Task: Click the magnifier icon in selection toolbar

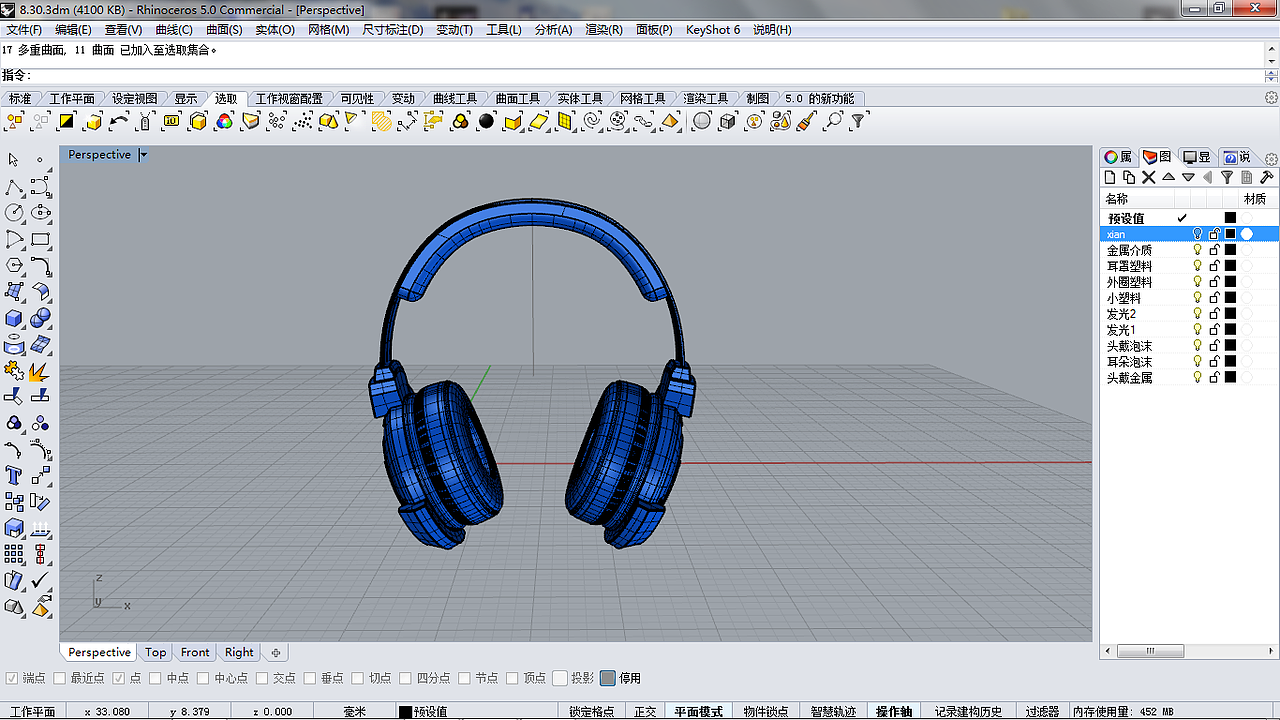Action: [833, 121]
